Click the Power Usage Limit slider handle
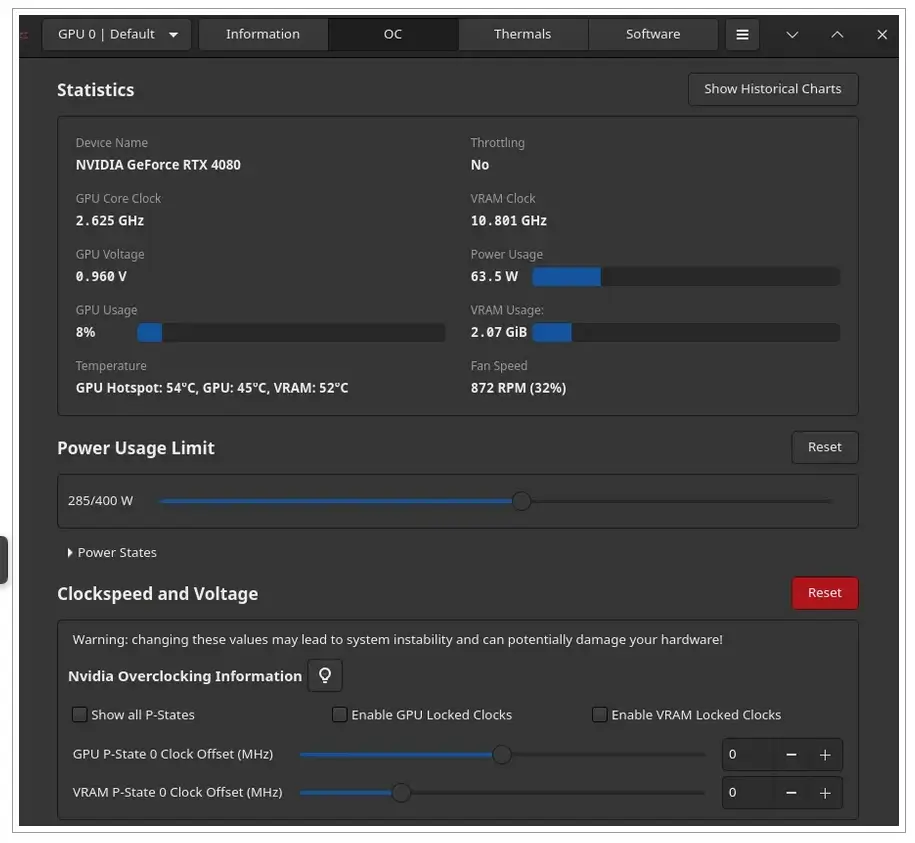Screen dimensions: 915x843 tap(521, 501)
